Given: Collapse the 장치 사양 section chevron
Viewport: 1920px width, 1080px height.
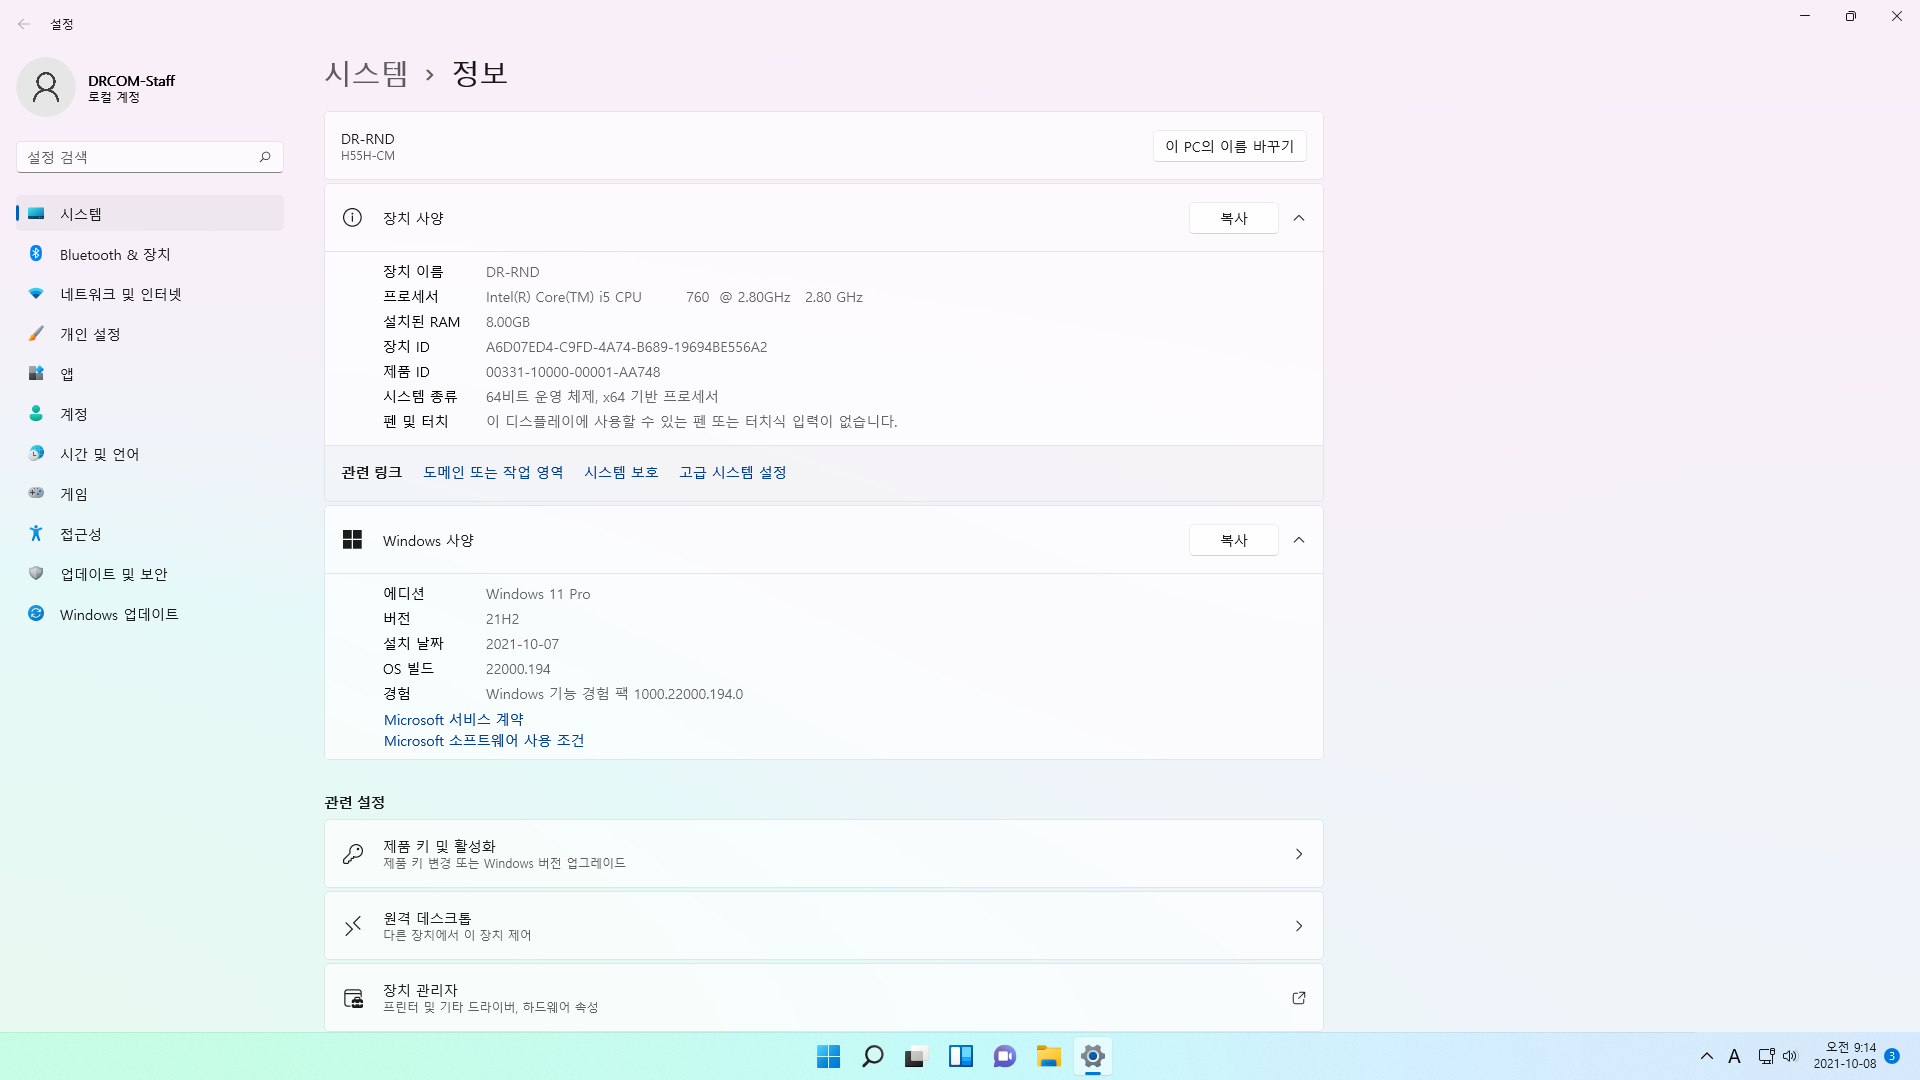Looking at the screenshot, I should point(1299,218).
